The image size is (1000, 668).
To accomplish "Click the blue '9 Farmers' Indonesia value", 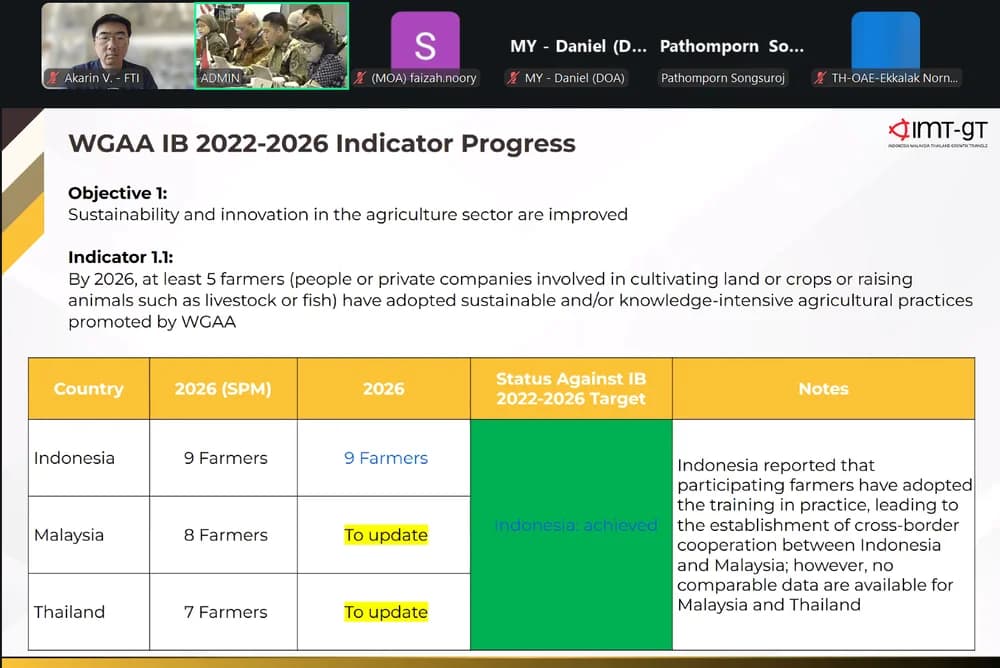I will pos(386,458).
